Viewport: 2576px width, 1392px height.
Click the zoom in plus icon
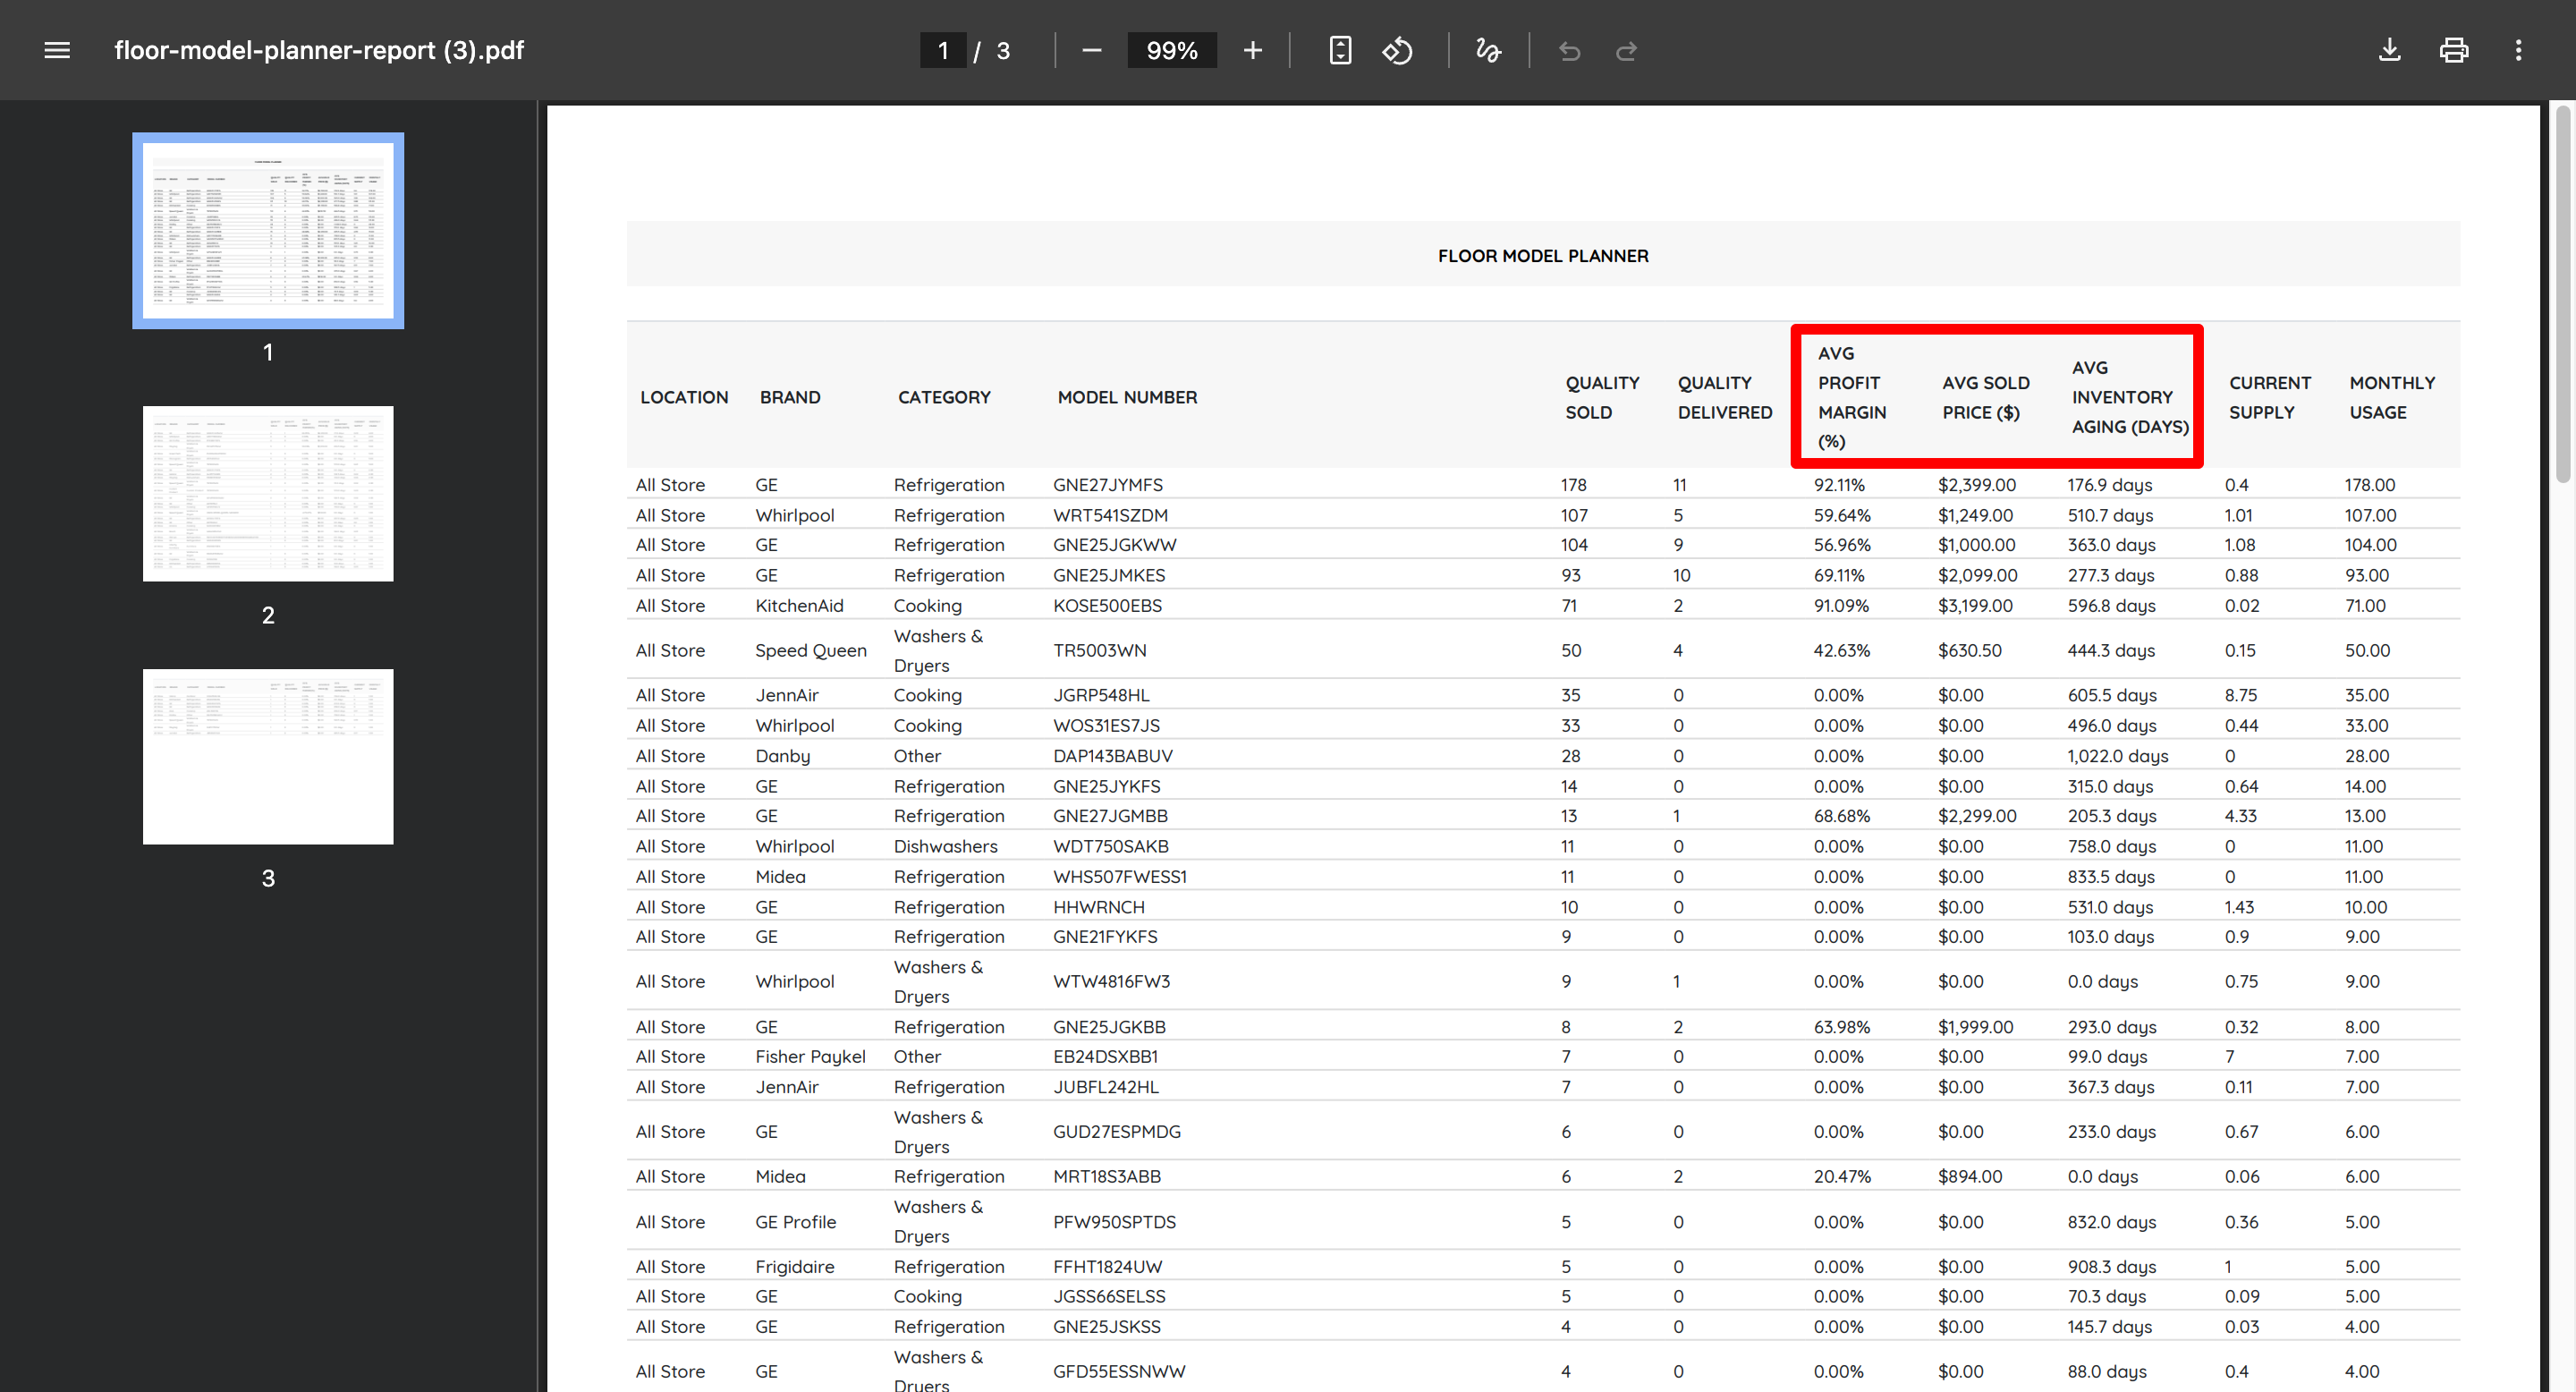(1253, 50)
